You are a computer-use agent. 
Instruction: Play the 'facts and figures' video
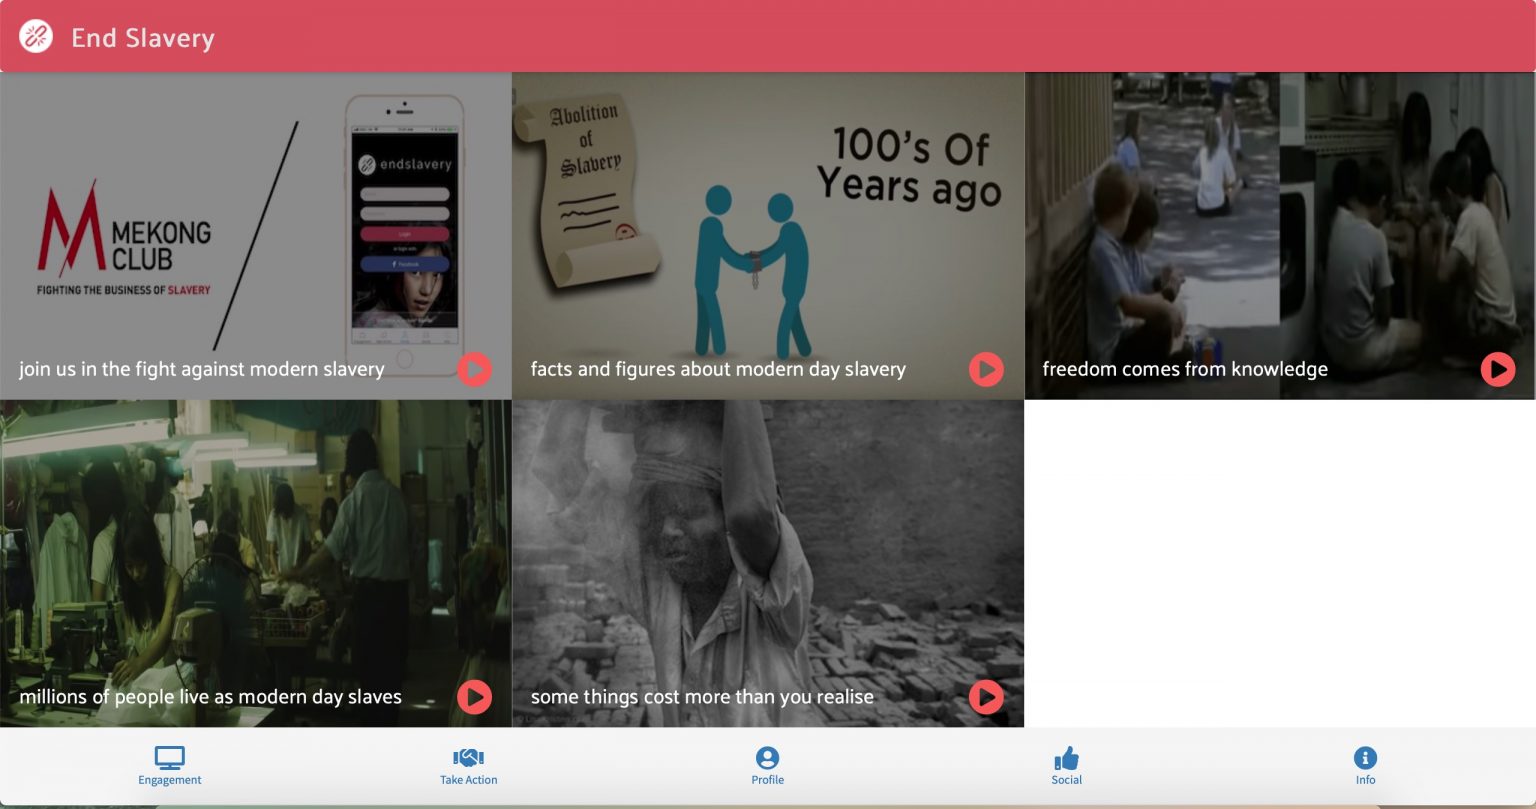tap(986, 369)
